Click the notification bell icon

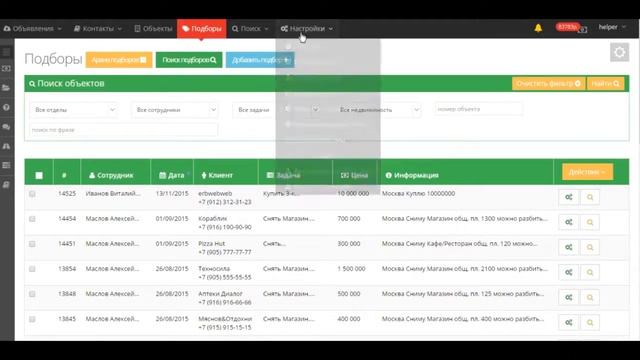(538, 28)
